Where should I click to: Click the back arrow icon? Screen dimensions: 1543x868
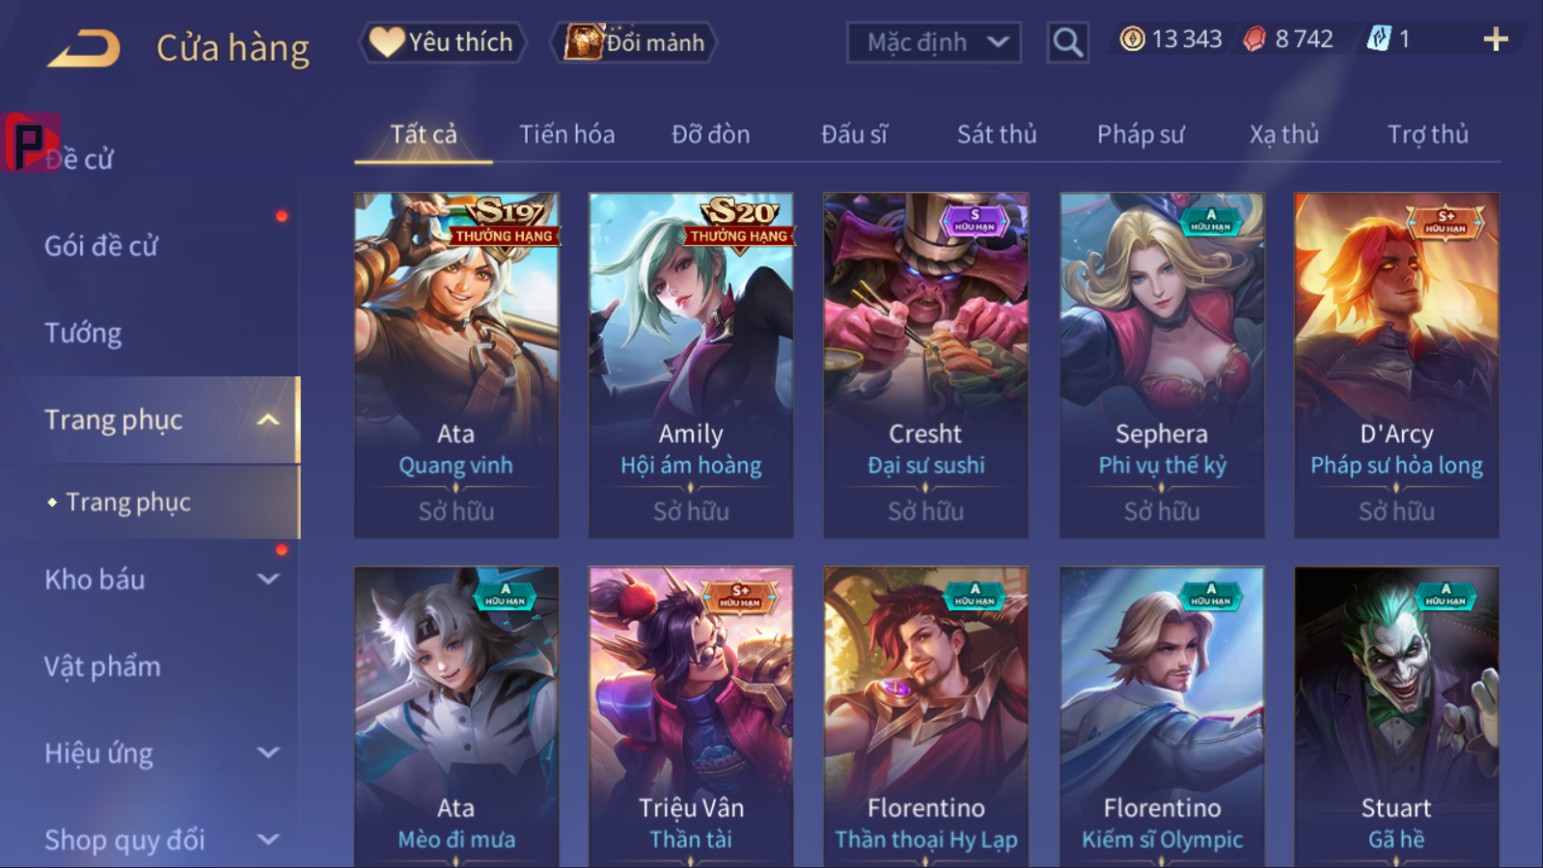(84, 47)
